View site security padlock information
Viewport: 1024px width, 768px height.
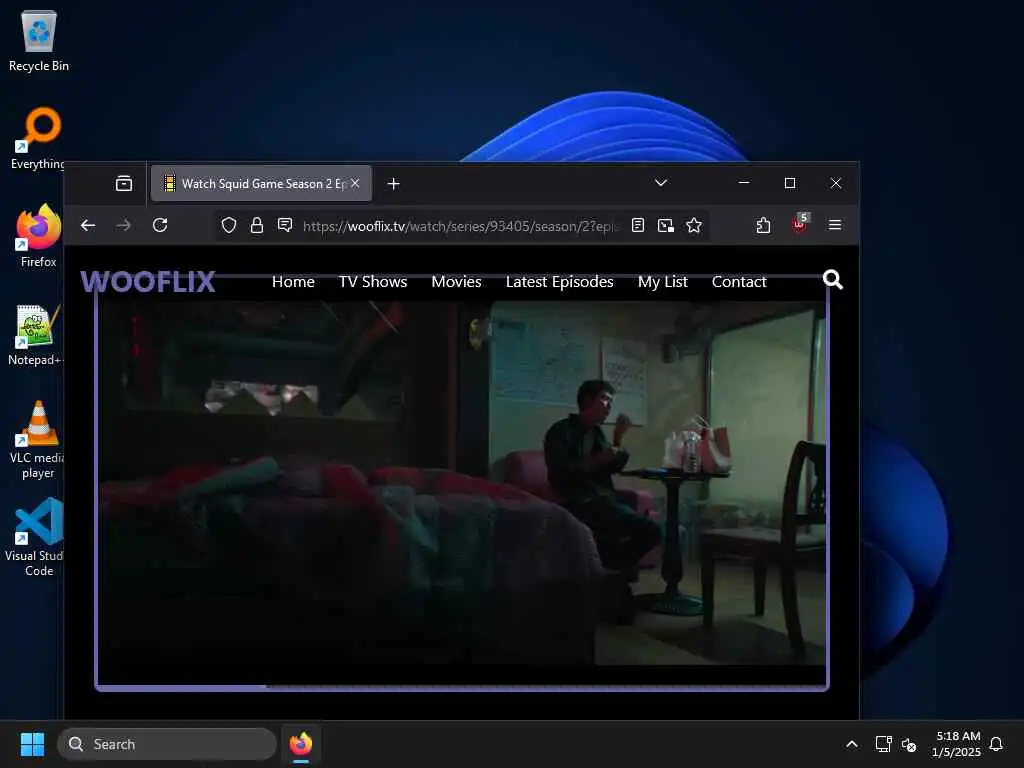pos(257,225)
